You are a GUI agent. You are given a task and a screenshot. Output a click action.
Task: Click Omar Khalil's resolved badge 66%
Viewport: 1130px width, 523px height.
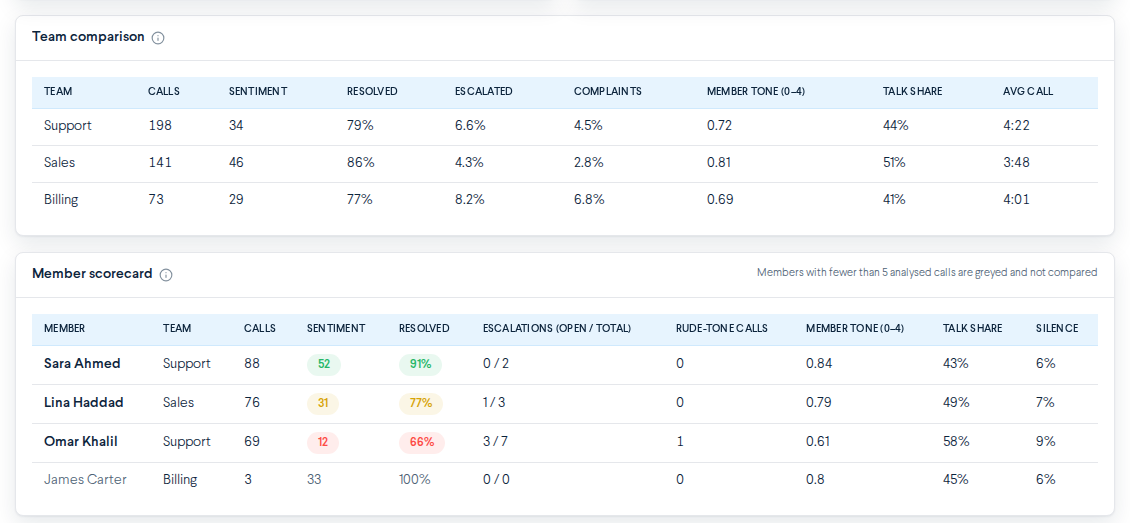[x=422, y=442]
